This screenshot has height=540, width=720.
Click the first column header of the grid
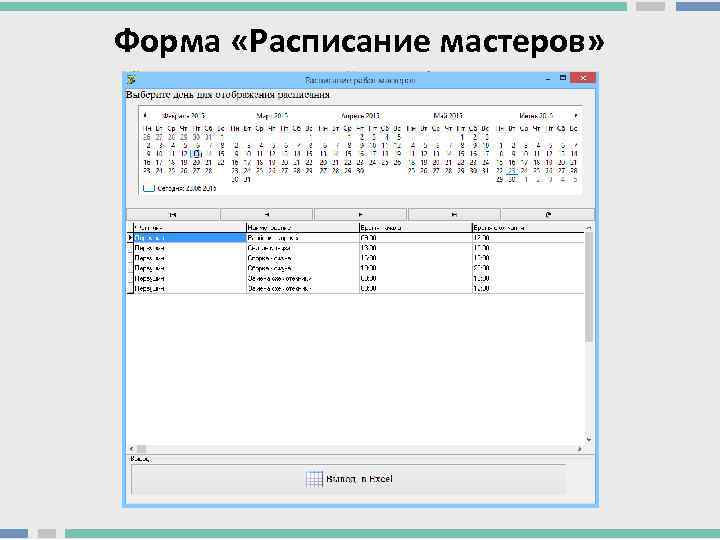coord(190,228)
